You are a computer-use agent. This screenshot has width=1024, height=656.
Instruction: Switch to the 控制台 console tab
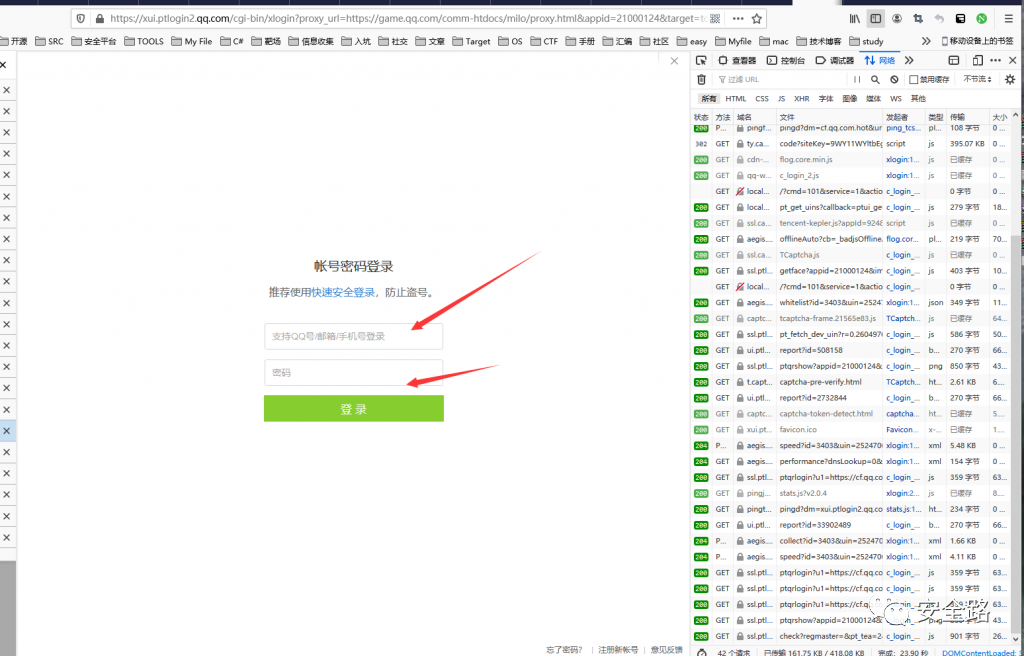(x=786, y=60)
